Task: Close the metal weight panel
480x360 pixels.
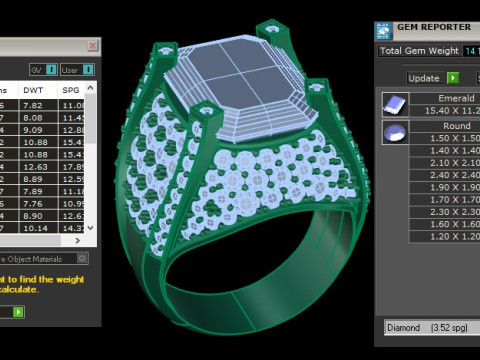Action: coord(92,46)
